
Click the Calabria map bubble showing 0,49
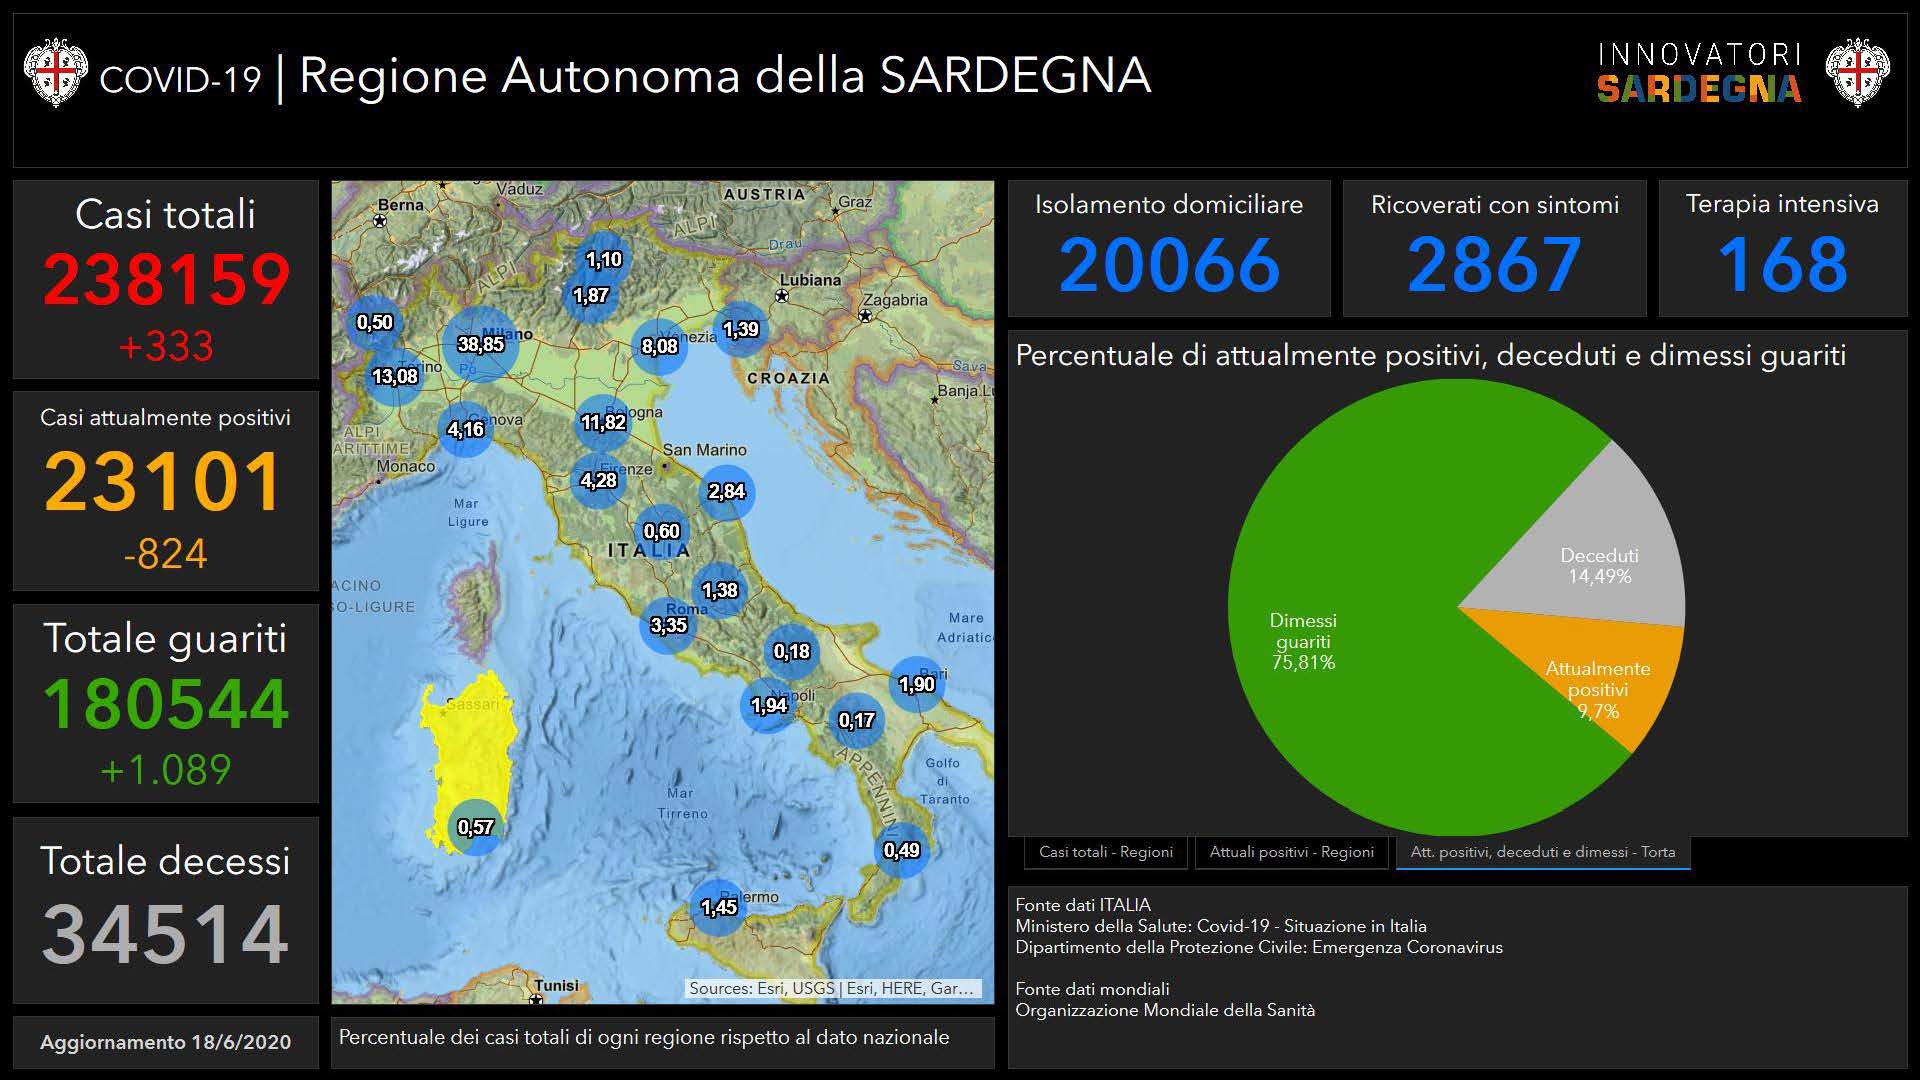pyautogui.click(x=901, y=851)
